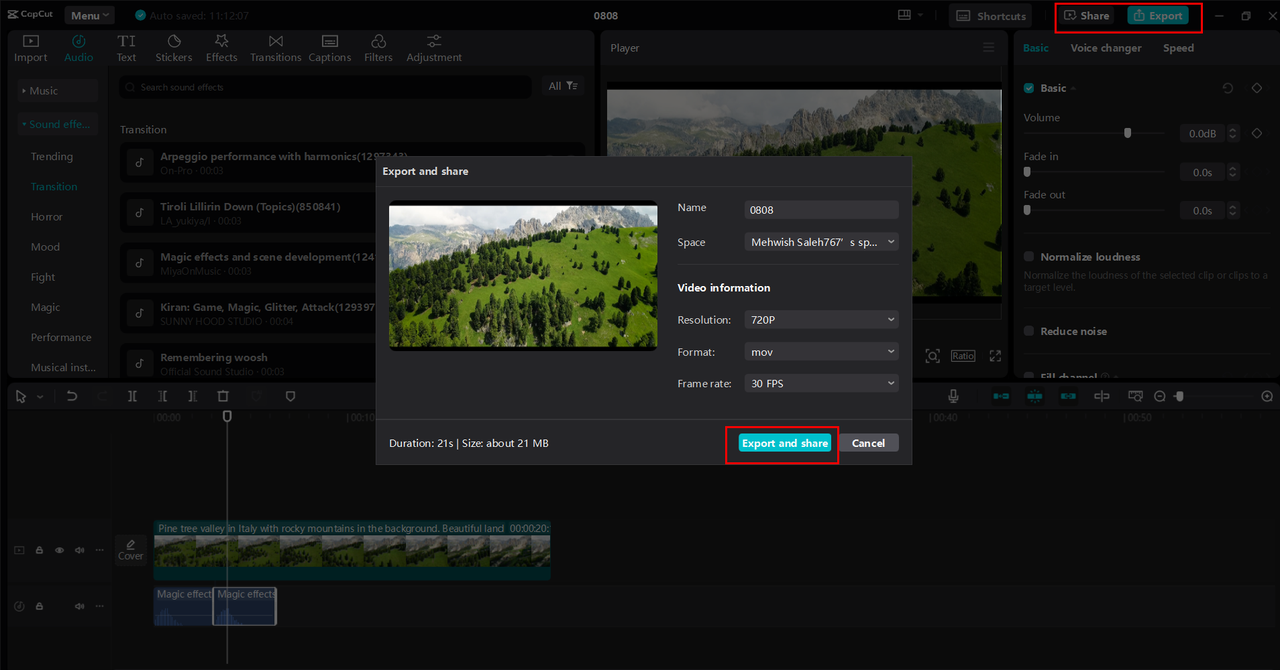Open the Shortcuts button
Viewport: 1280px width, 670px height.
click(x=990, y=15)
